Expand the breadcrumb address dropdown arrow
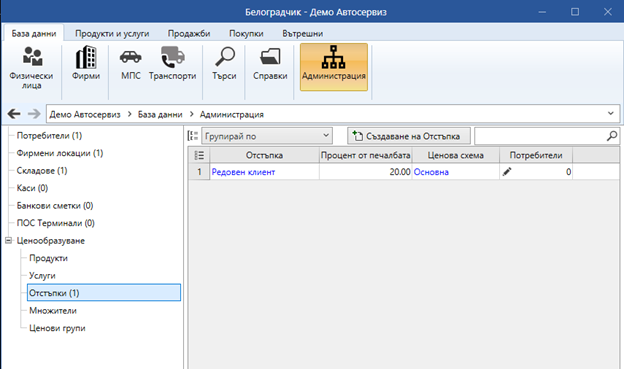 pyautogui.click(x=611, y=114)
